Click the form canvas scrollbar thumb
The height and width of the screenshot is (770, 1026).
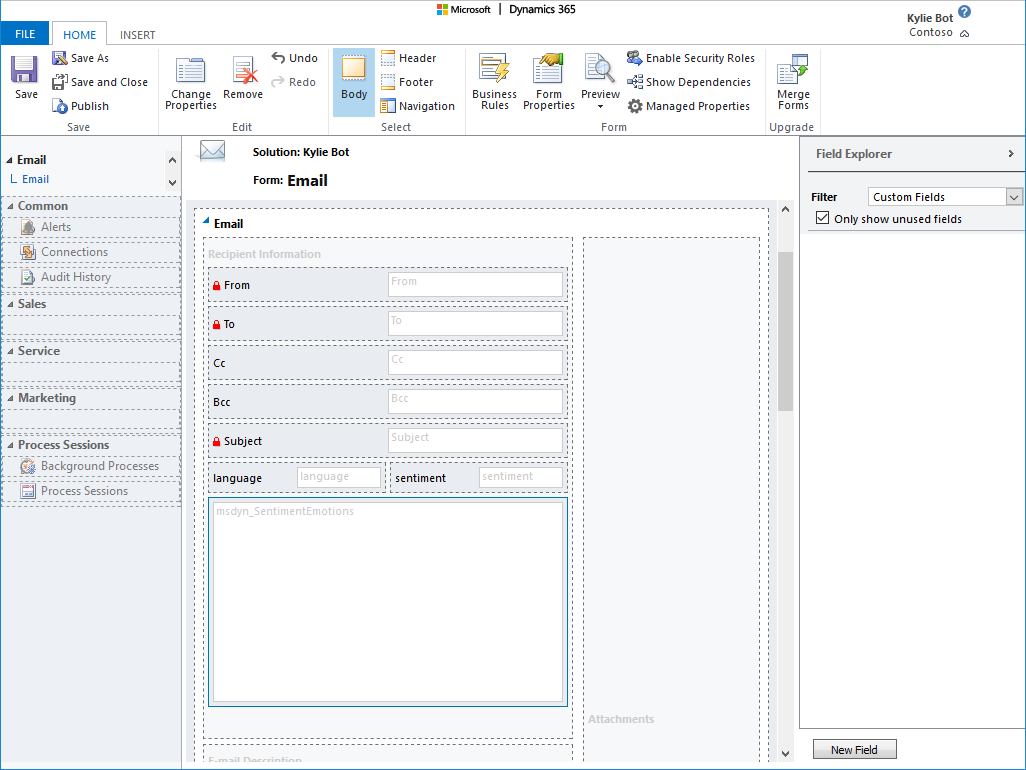(785, 331)
